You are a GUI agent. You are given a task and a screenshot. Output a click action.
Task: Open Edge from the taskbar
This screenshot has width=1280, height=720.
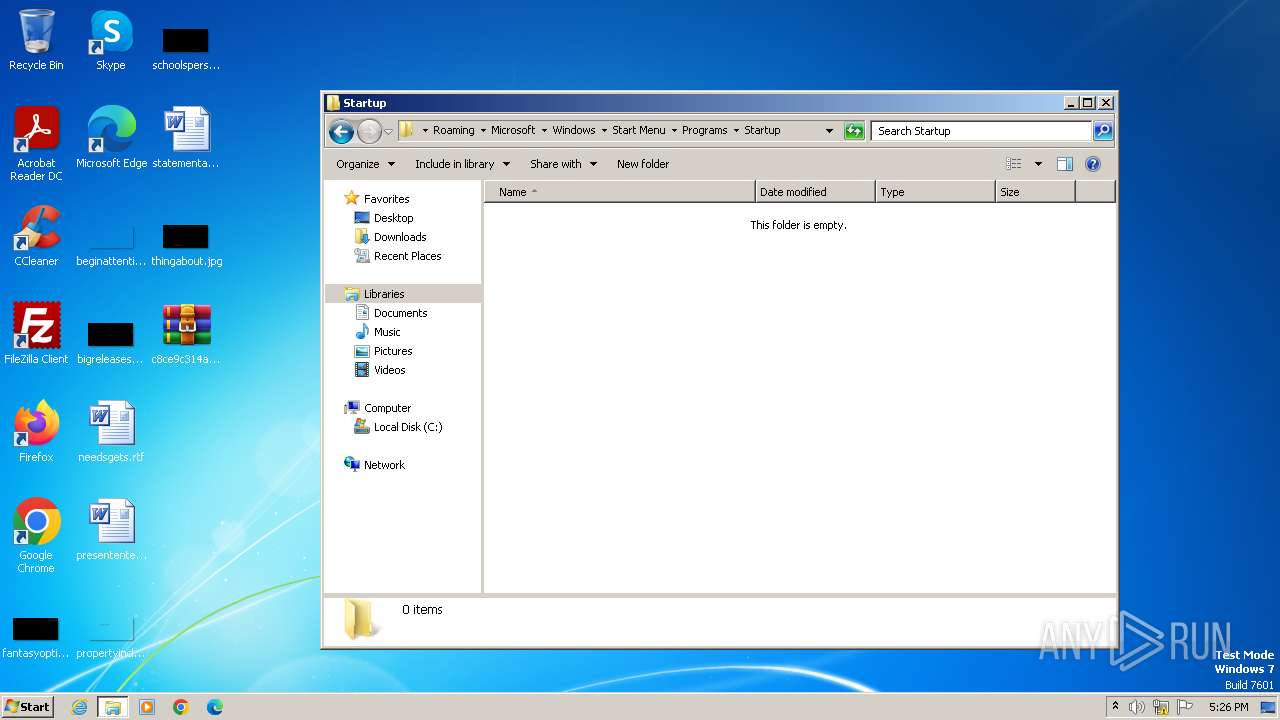pyautogui.click(x=215, y=707)
